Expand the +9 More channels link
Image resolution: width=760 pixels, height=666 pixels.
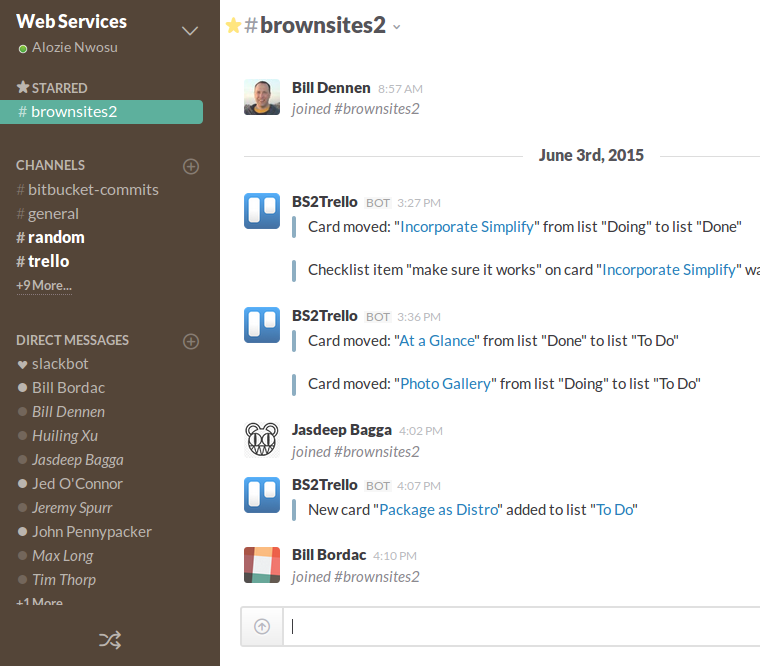44,285
